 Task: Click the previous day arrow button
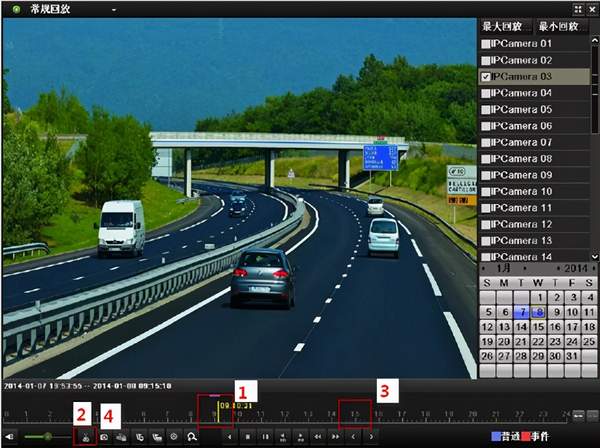pyautogui.click(x=353, y=437)
